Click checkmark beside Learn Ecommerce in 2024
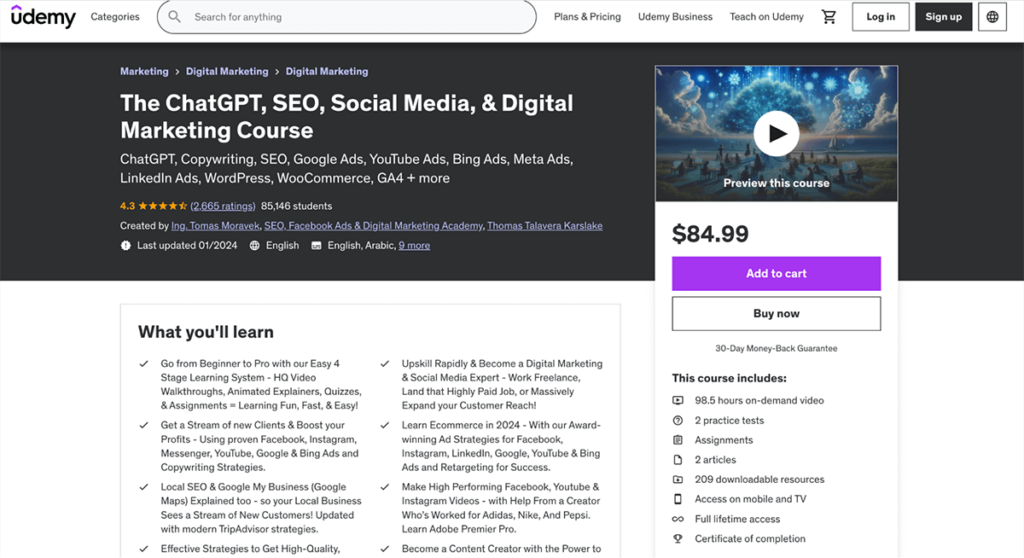1024x558 pixels. tap(385, 425)
